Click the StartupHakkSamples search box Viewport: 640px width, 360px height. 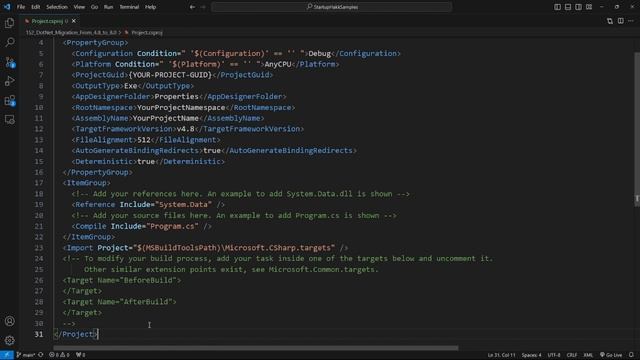click(x=331, y=7)
